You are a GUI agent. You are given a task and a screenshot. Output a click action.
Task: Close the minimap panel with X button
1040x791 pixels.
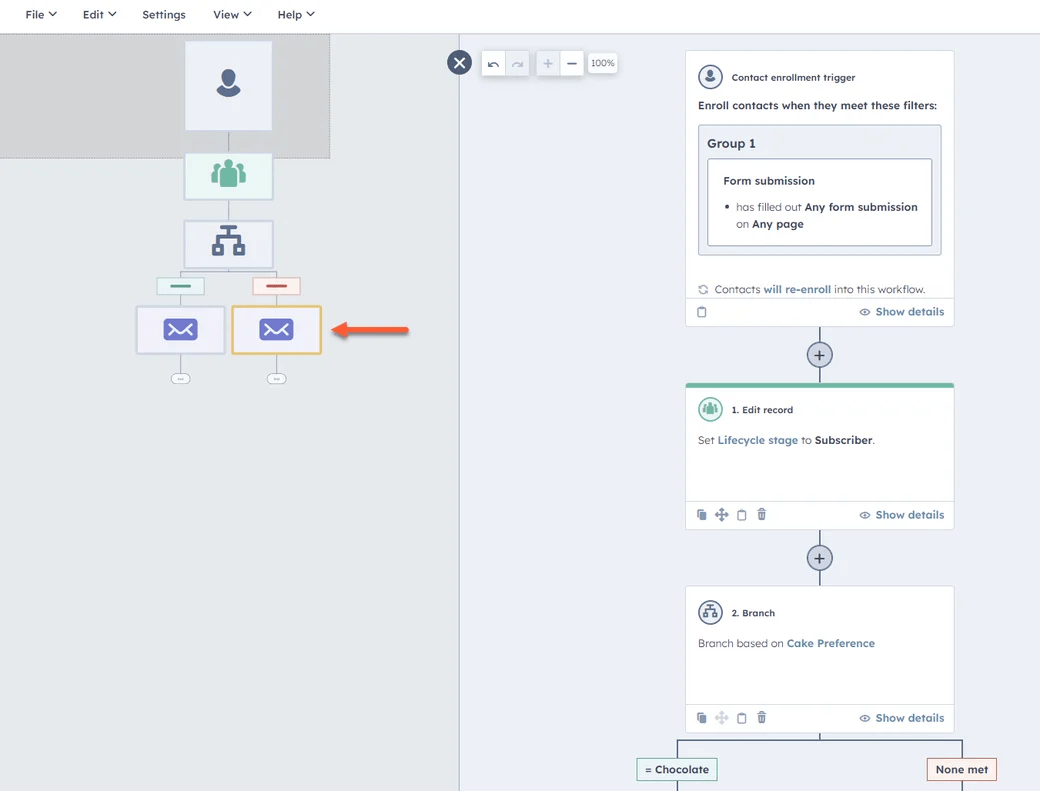pyautogui.click(x=459, y=63)
